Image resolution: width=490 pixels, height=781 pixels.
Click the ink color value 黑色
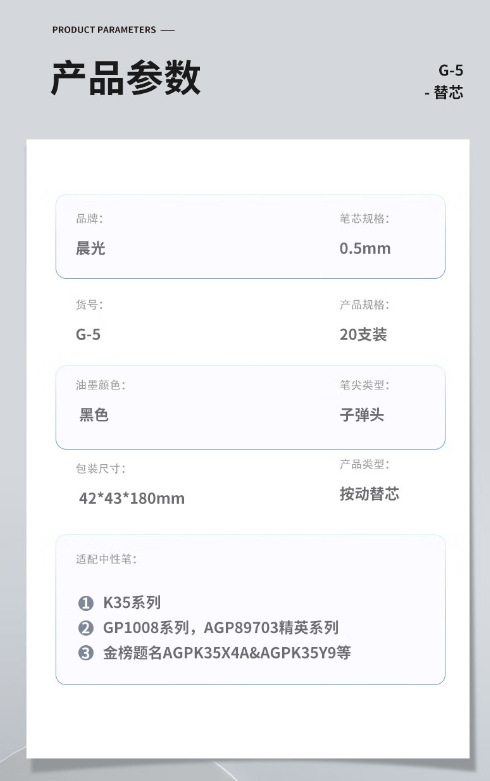[x=94, y=414]
